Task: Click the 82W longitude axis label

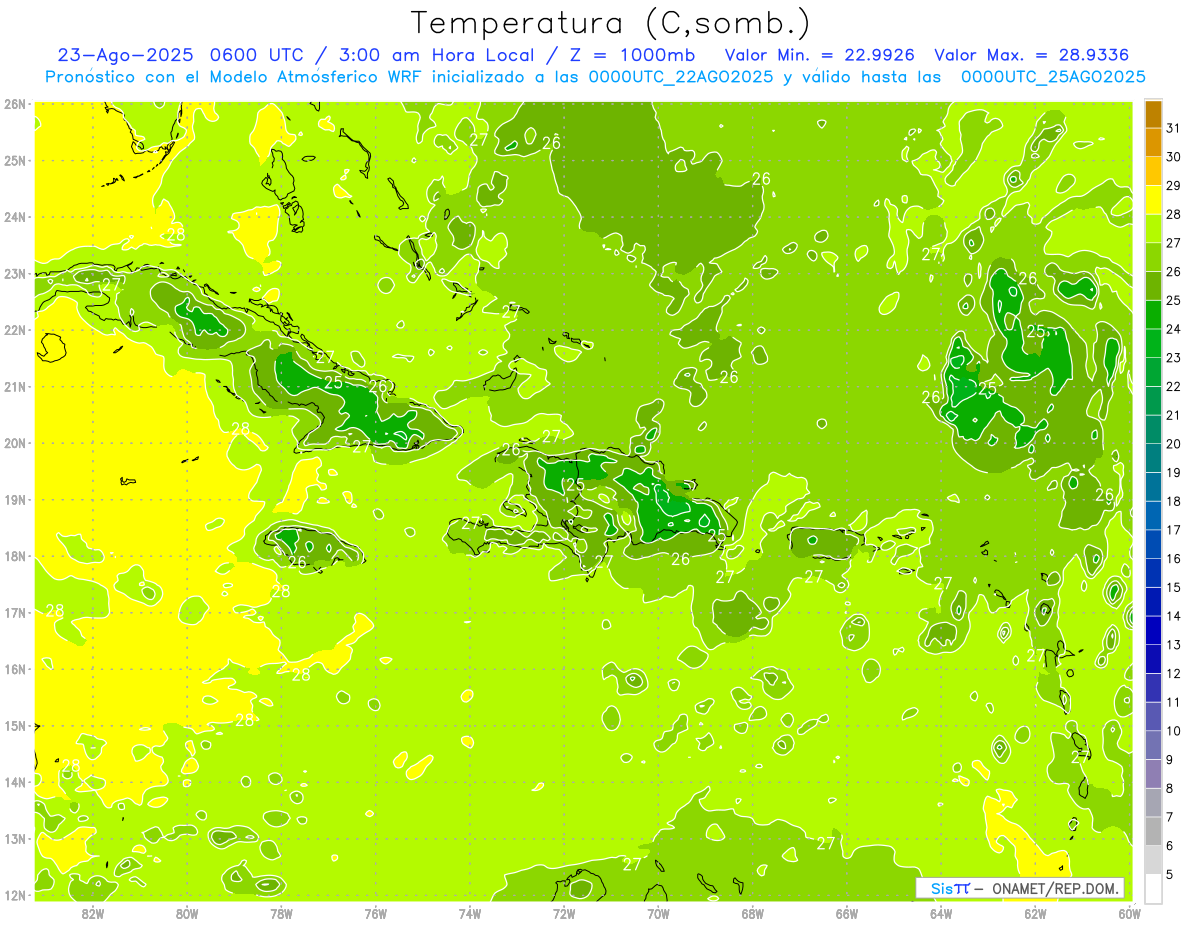Action: (92, 913)
